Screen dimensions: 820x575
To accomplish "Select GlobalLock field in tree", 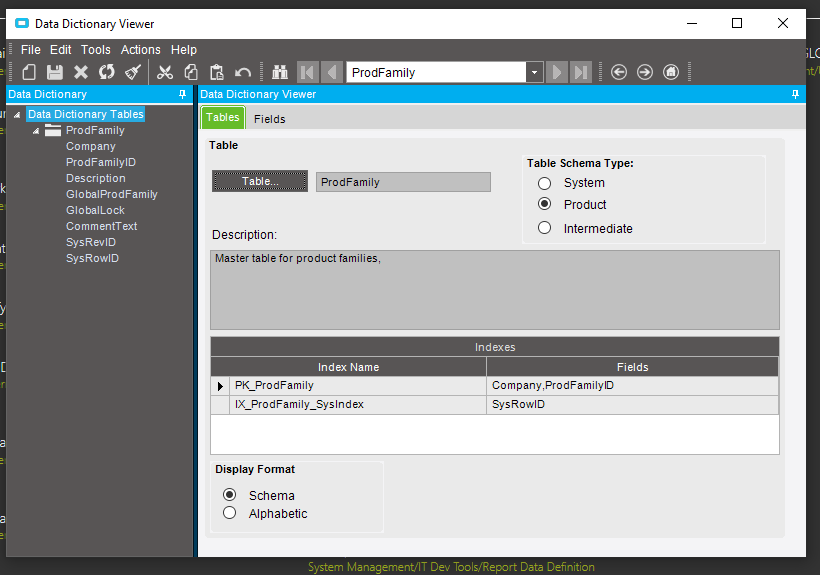I will [x=95, y=210].
